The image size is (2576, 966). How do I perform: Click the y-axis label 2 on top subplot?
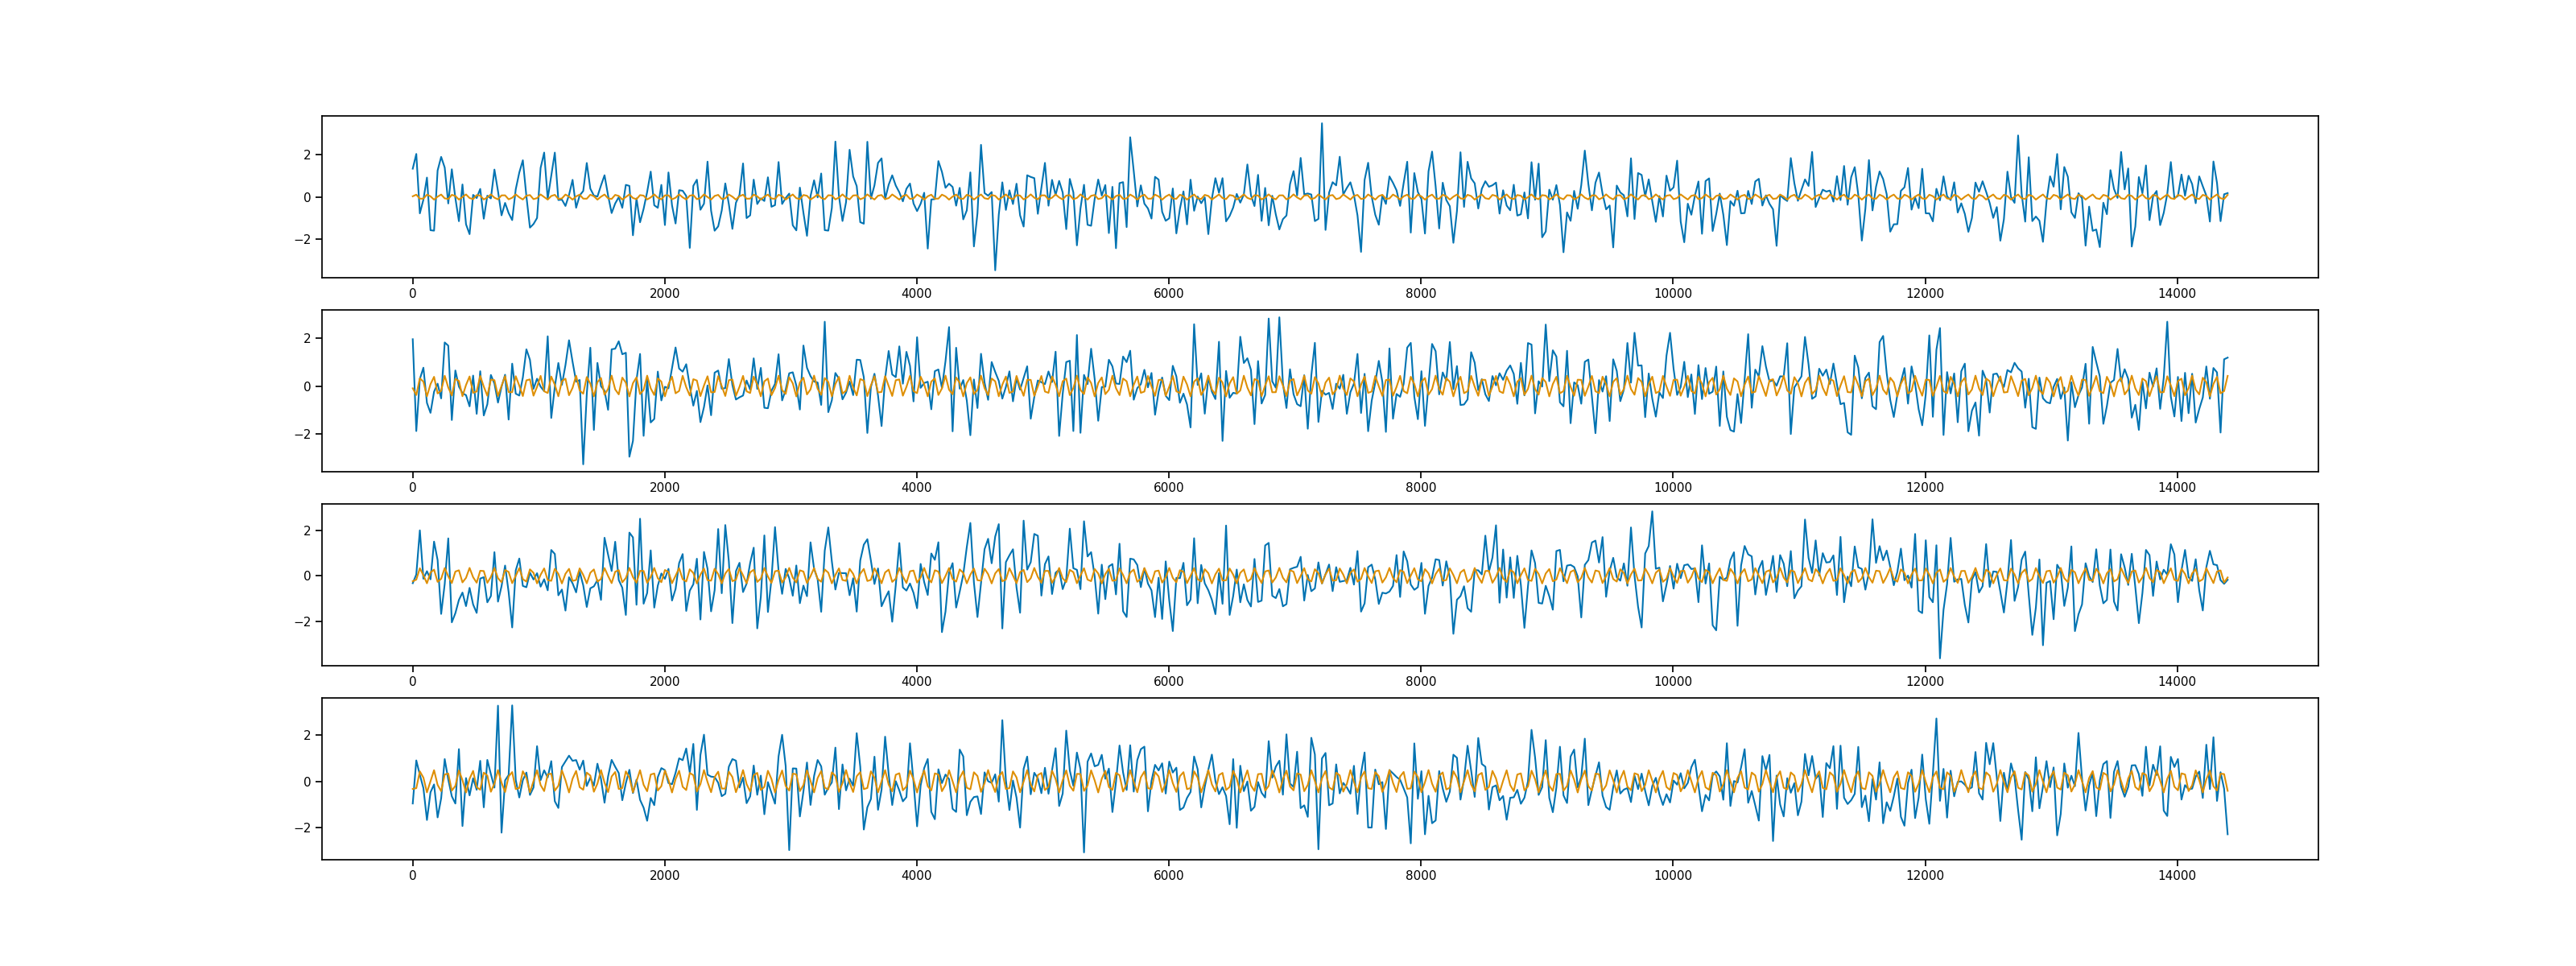[x=308, y=155]
